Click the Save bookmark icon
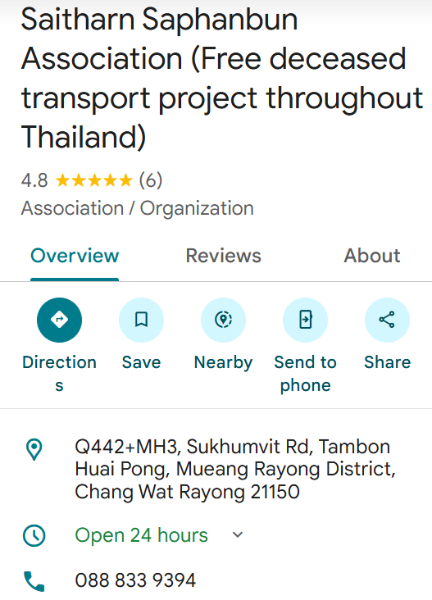Viewport: 432px width, 600px height. 141,320
